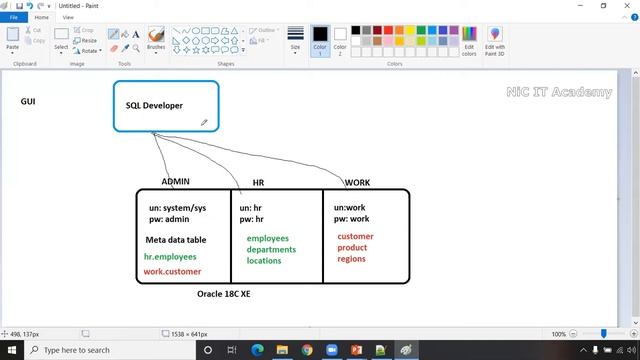The width and height of the screenshot is (640, 360).
Task: Click the zoom in plus button
Action: (x=634, y=334)
